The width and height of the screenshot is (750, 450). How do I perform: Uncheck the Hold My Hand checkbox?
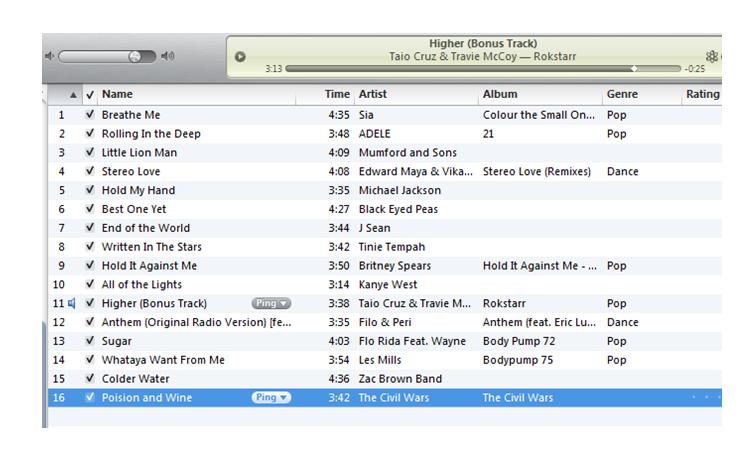[90, 190]
